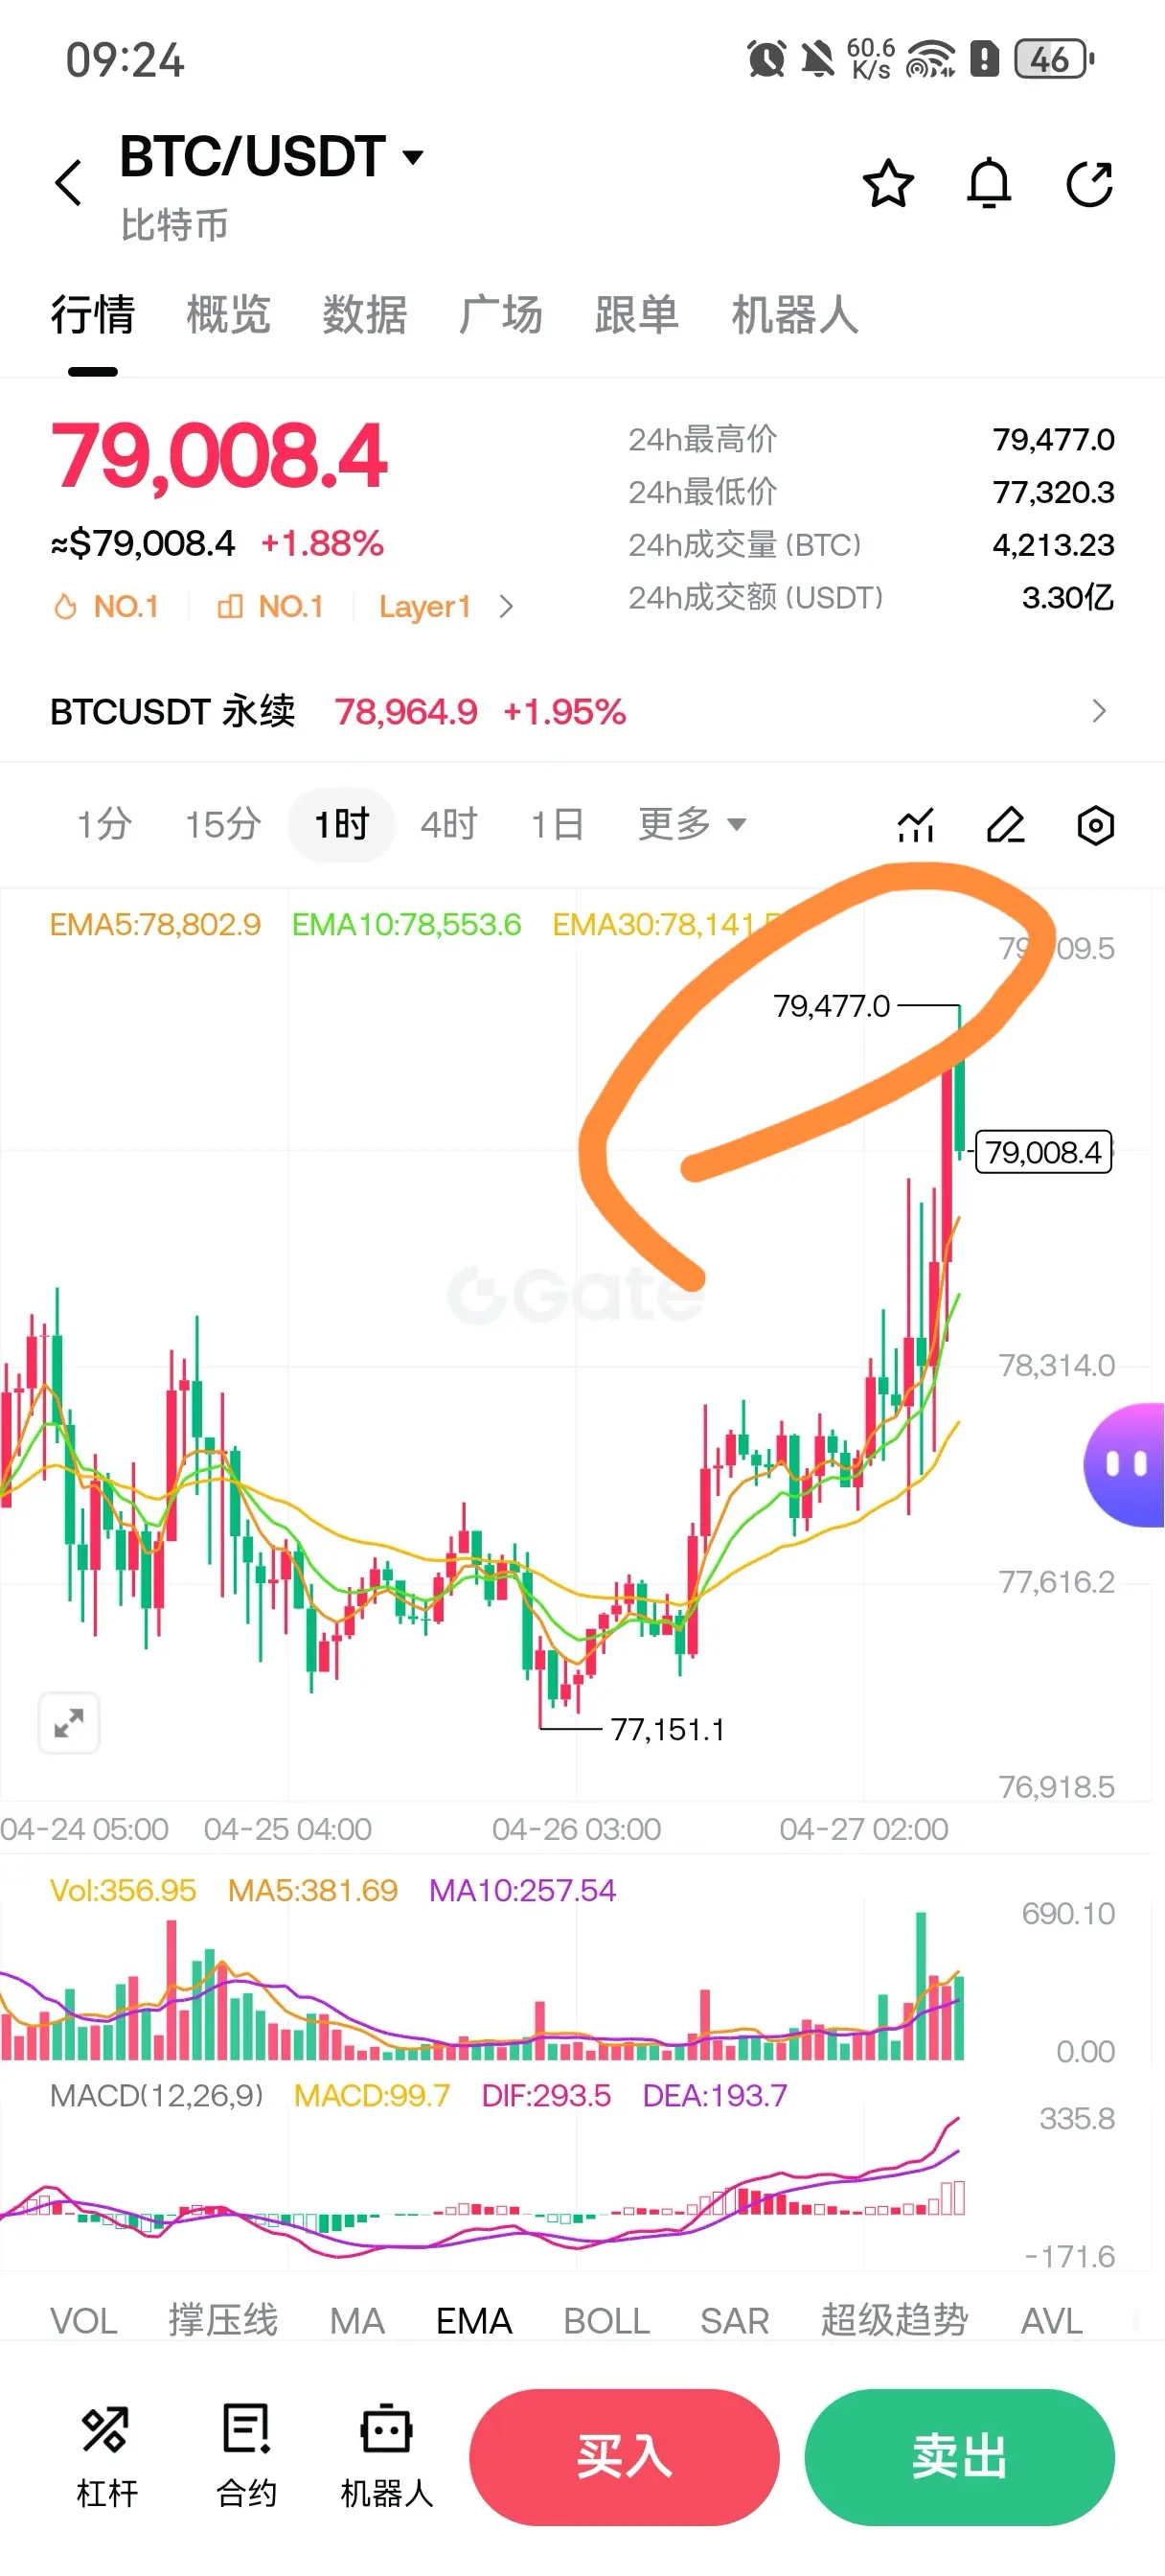Tap the green 卖出 button

tap(959, 2456)
